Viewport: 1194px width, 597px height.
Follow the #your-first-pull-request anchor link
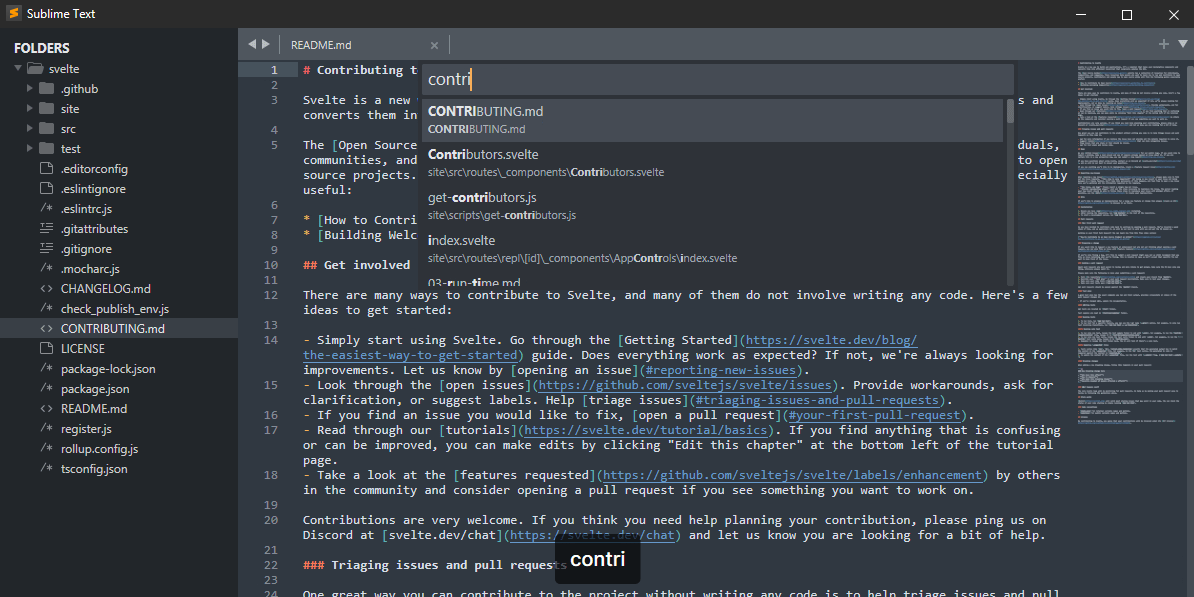coord(873,415)
